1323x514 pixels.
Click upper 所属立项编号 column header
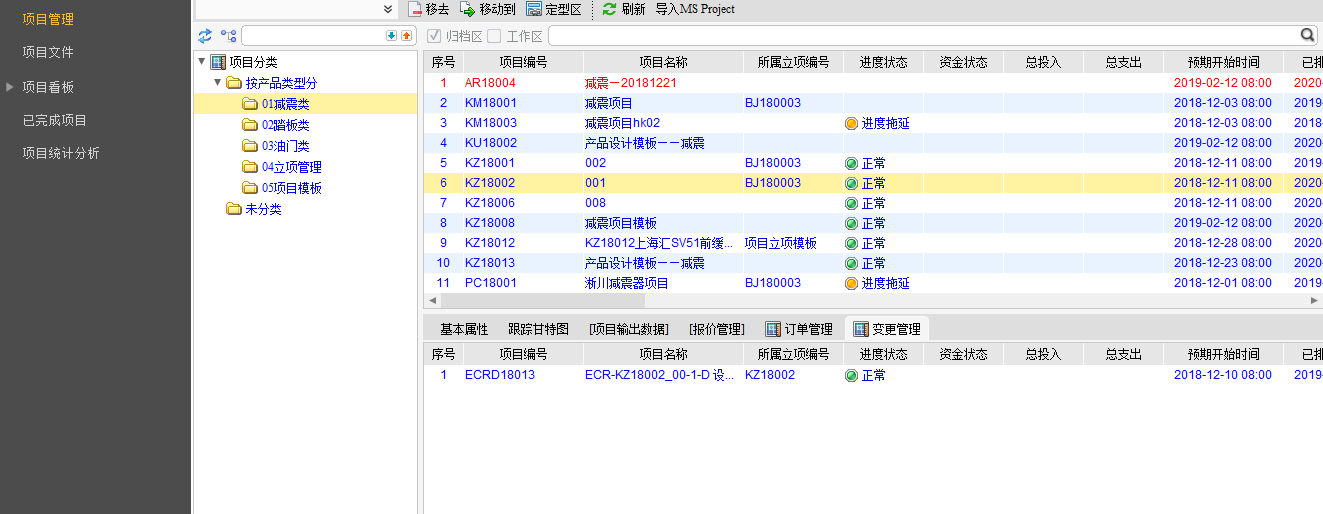point(793,62)
